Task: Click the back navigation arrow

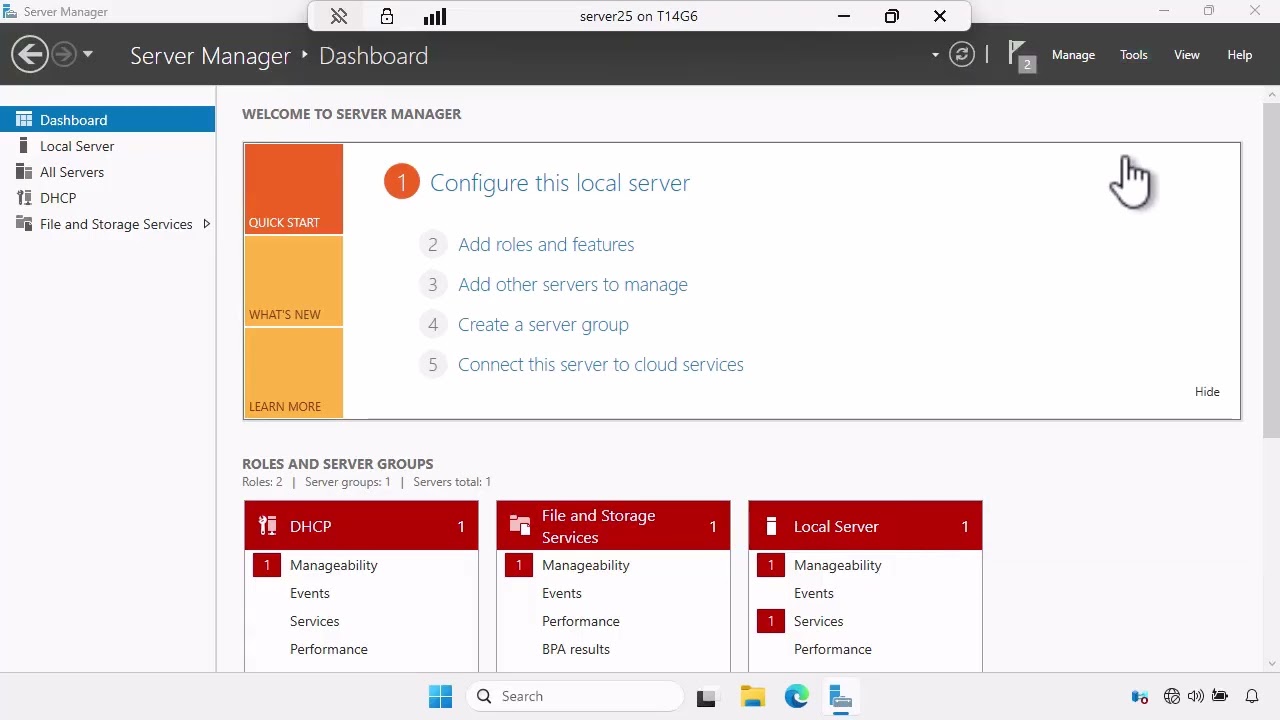Action: click(x=30, y=55)
